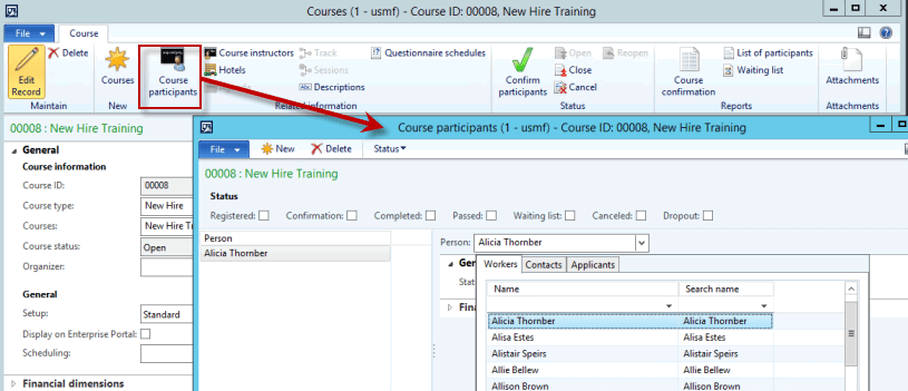Click the Person column header in grid
The image size is (908, 391).
[x=295, y=238]
